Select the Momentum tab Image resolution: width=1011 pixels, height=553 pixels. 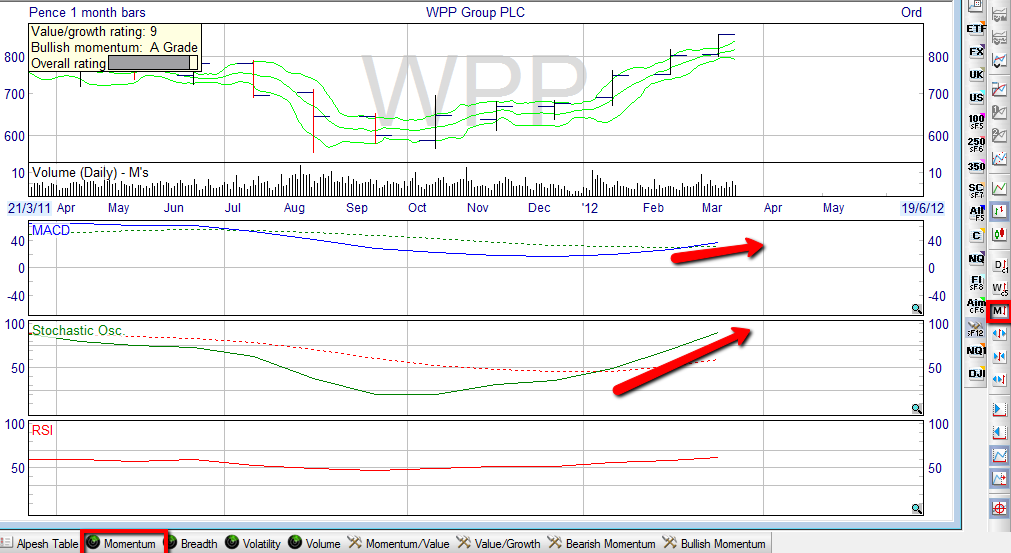[123, 543]
